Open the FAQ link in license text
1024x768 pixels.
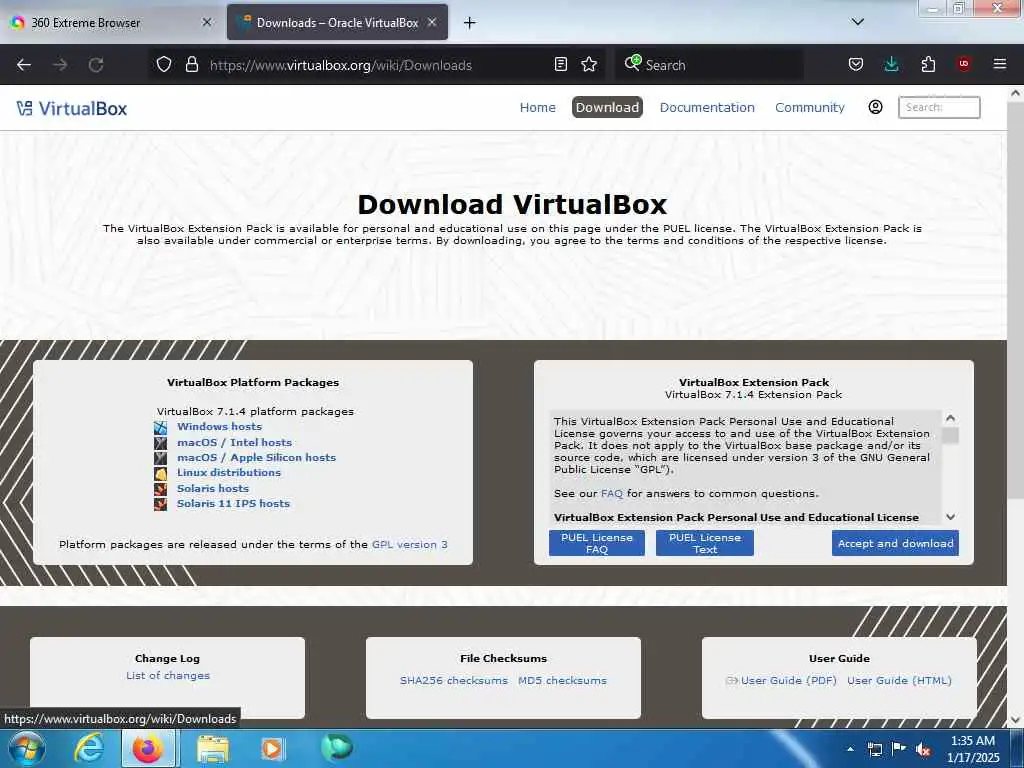click(x=612, y=494)
